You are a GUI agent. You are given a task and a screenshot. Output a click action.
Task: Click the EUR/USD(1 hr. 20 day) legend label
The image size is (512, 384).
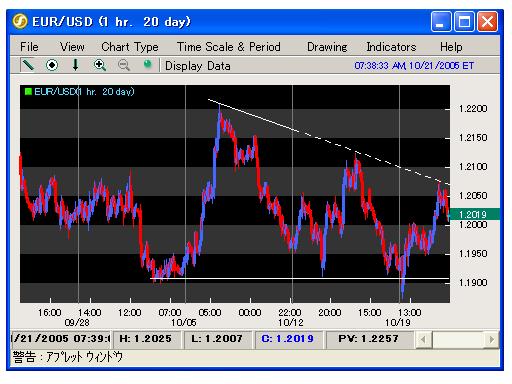84,92
